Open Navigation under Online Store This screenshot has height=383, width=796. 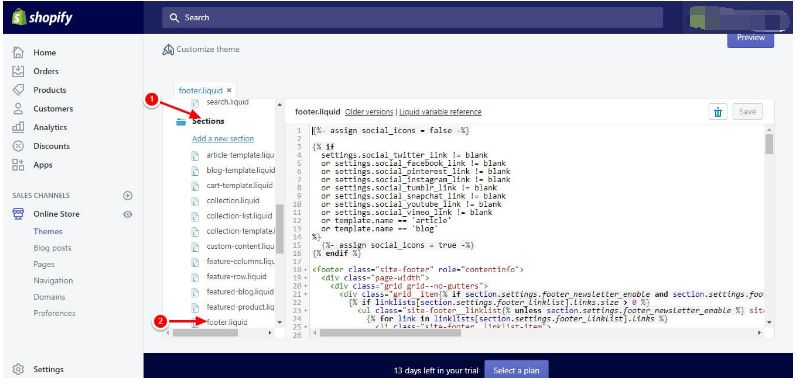pyautogui.click(x=53, y=281)
